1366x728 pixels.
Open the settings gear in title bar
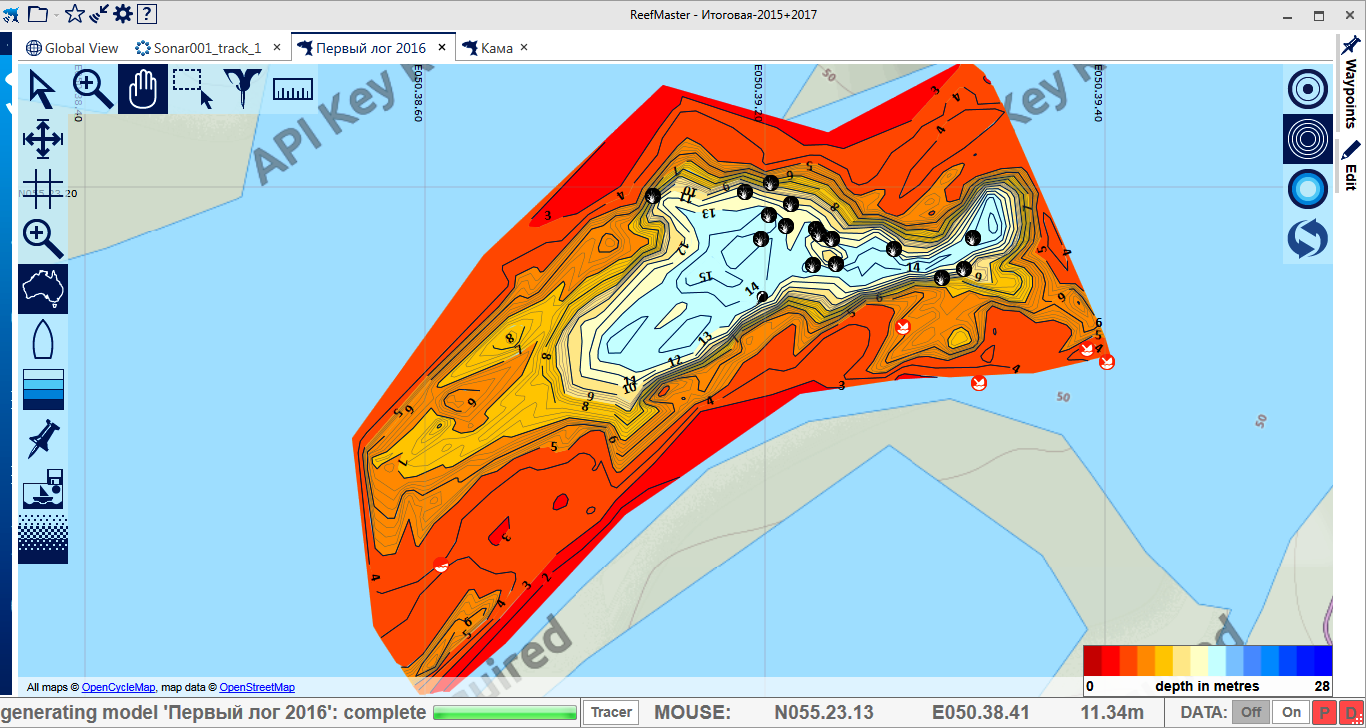122,14
